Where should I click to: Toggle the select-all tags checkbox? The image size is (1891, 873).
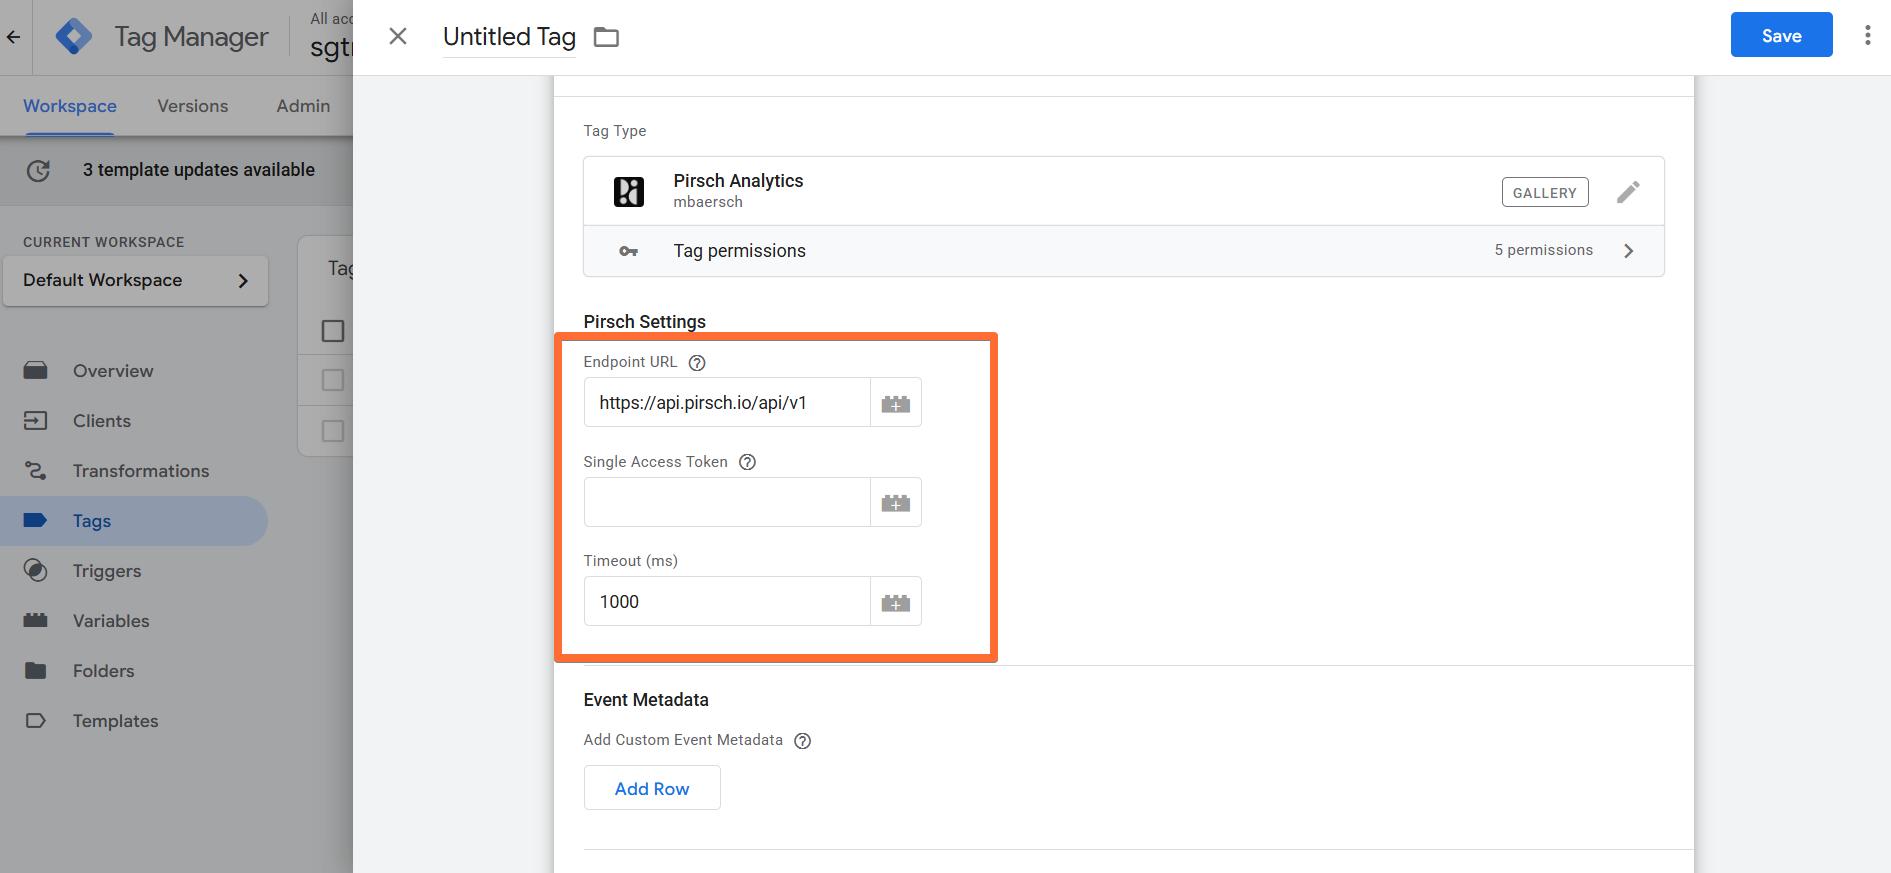click(333, 331)
